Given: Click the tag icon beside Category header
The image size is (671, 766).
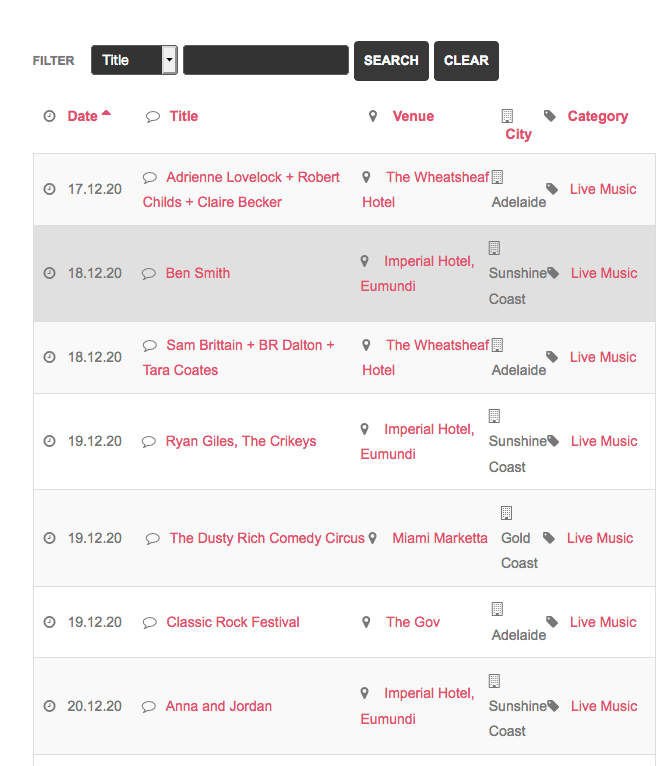Looking at the screenshot, I should [550, 116].
